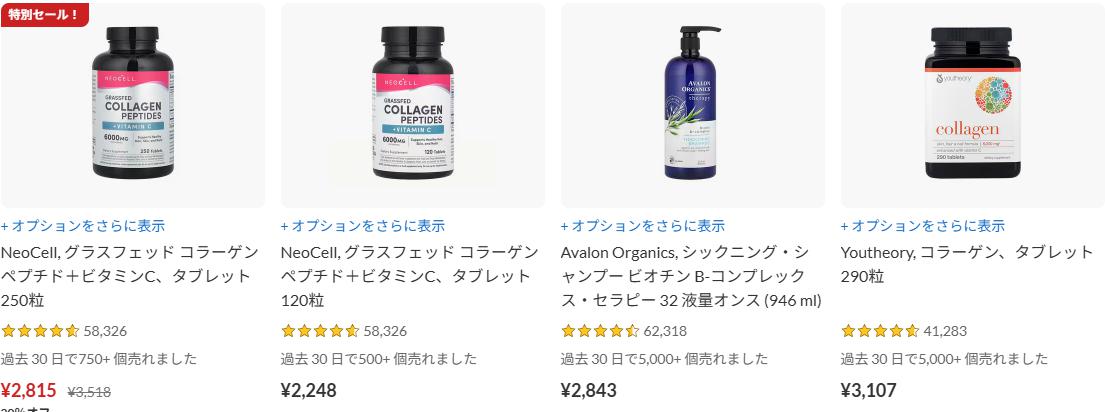Expand more options for NeoCell 250粒
Image resolution: width=1105 pixels, height=412 pixels.
tap(83, 226)
